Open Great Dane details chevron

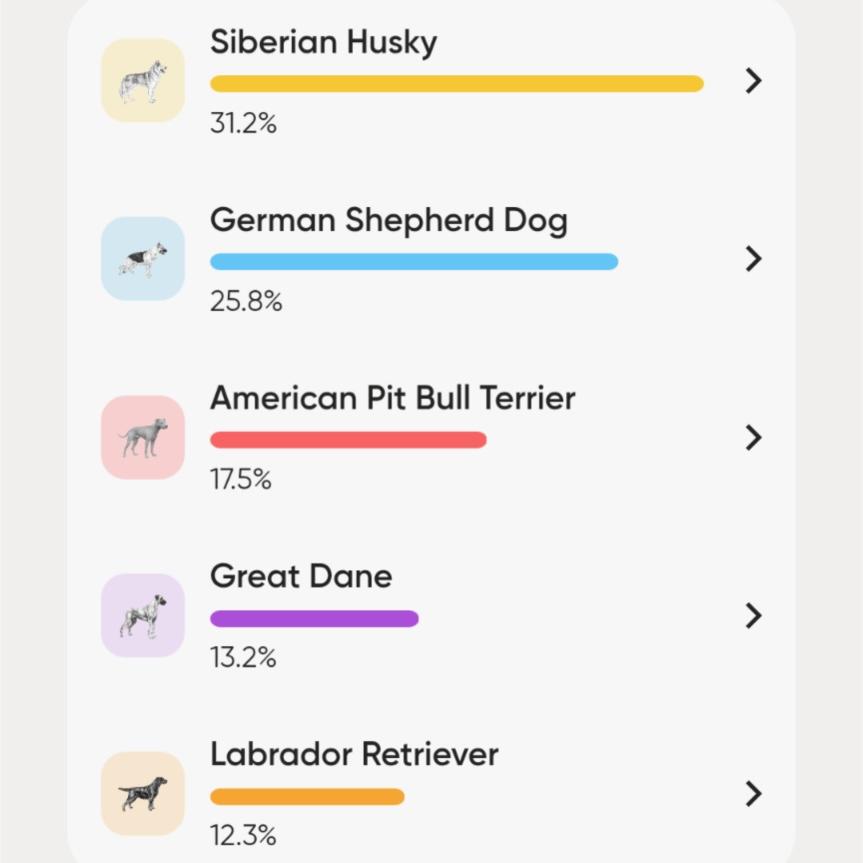coord(754,615)
